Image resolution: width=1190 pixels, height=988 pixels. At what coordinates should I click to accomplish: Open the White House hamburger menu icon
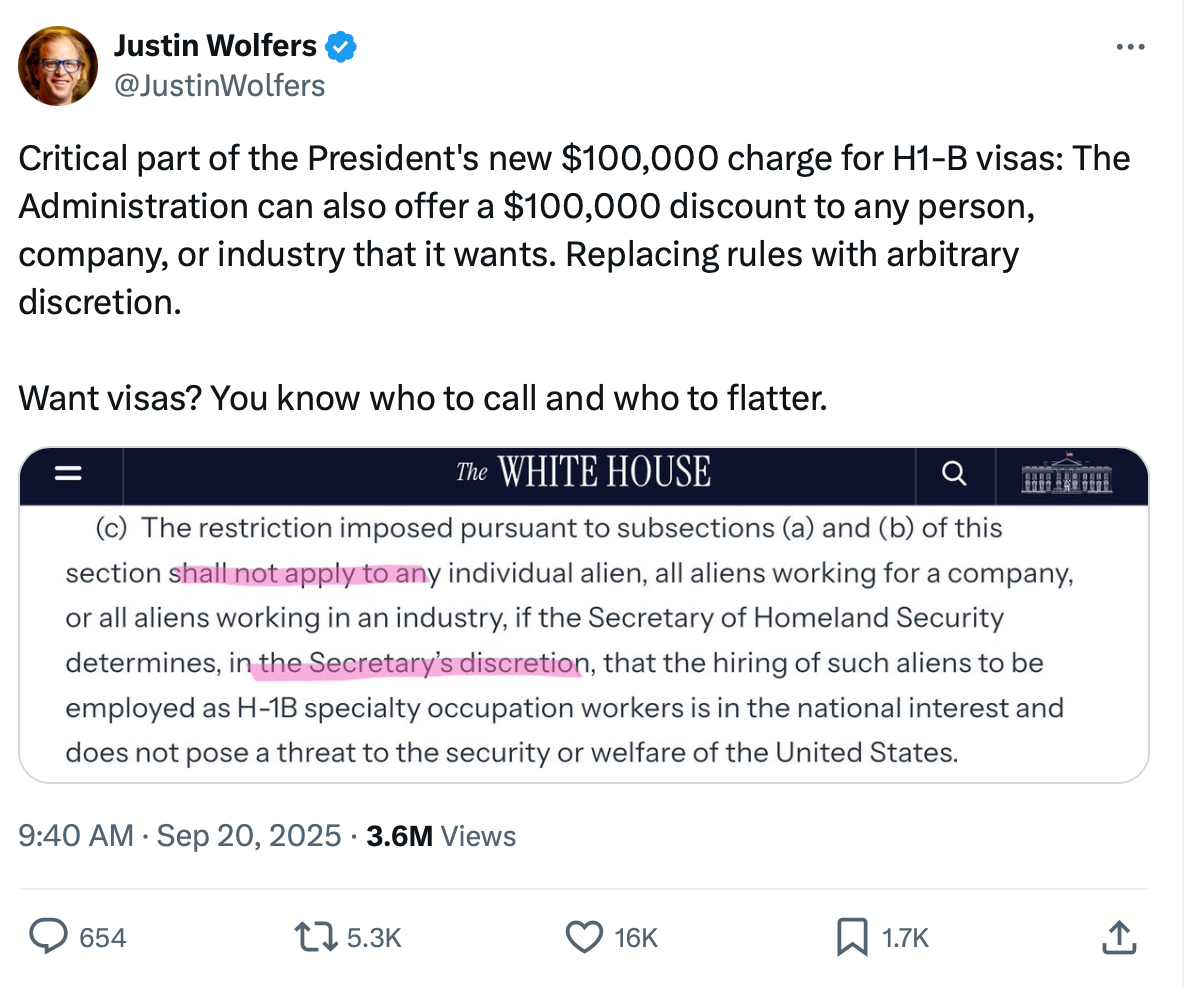click(68, 473)
